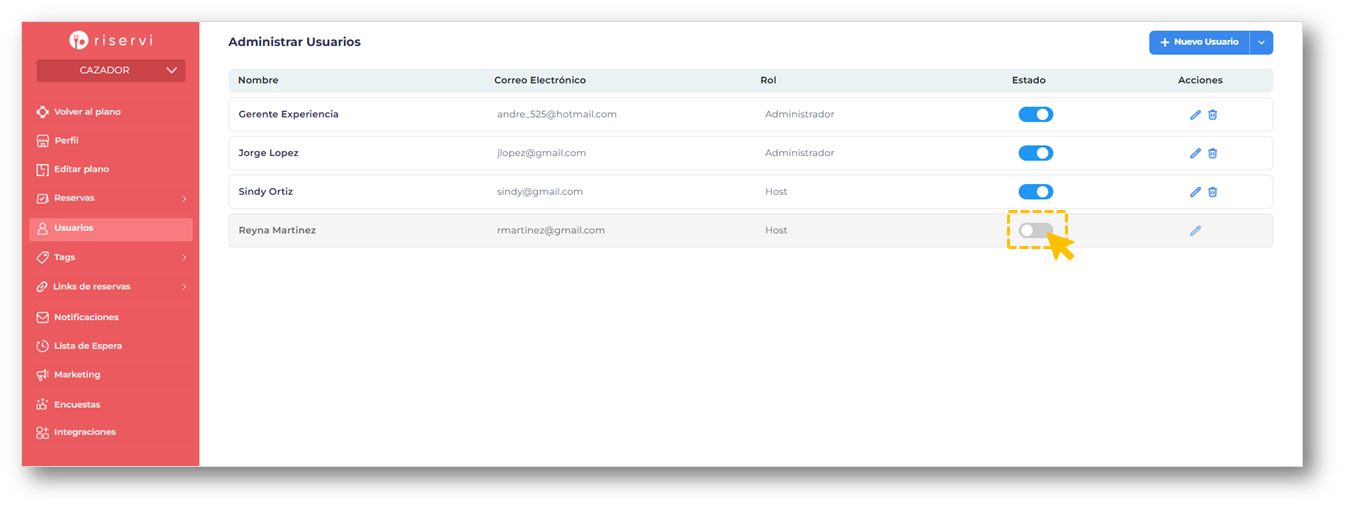Delete Sindy Ortiz with trash icon
This screenshot has height=509, width=1345.
click(x=1213, y=192)
